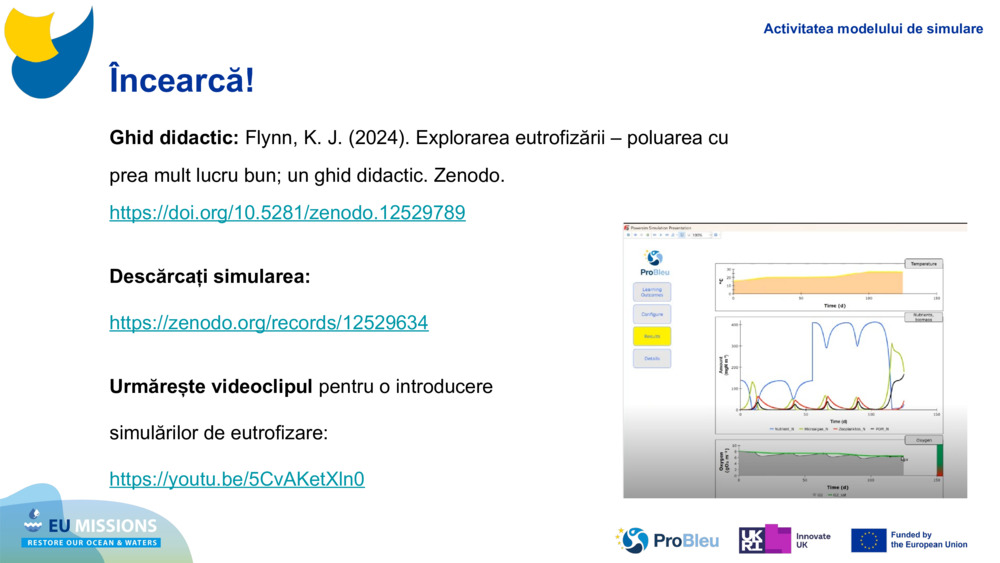The width and height of the screenshot is (1000, 563).
Task: Click the ProBleu logo inside the simulation
Action: (654, 263)
